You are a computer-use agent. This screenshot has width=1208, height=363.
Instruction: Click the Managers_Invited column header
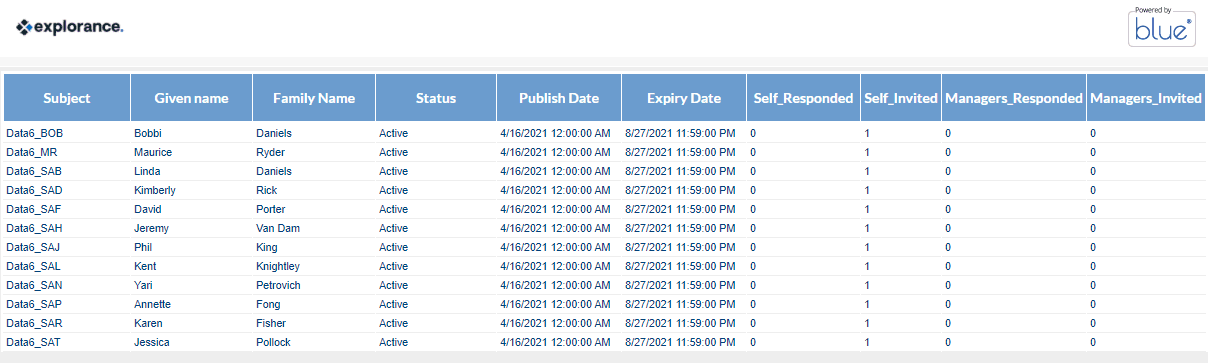point(1146,98)
